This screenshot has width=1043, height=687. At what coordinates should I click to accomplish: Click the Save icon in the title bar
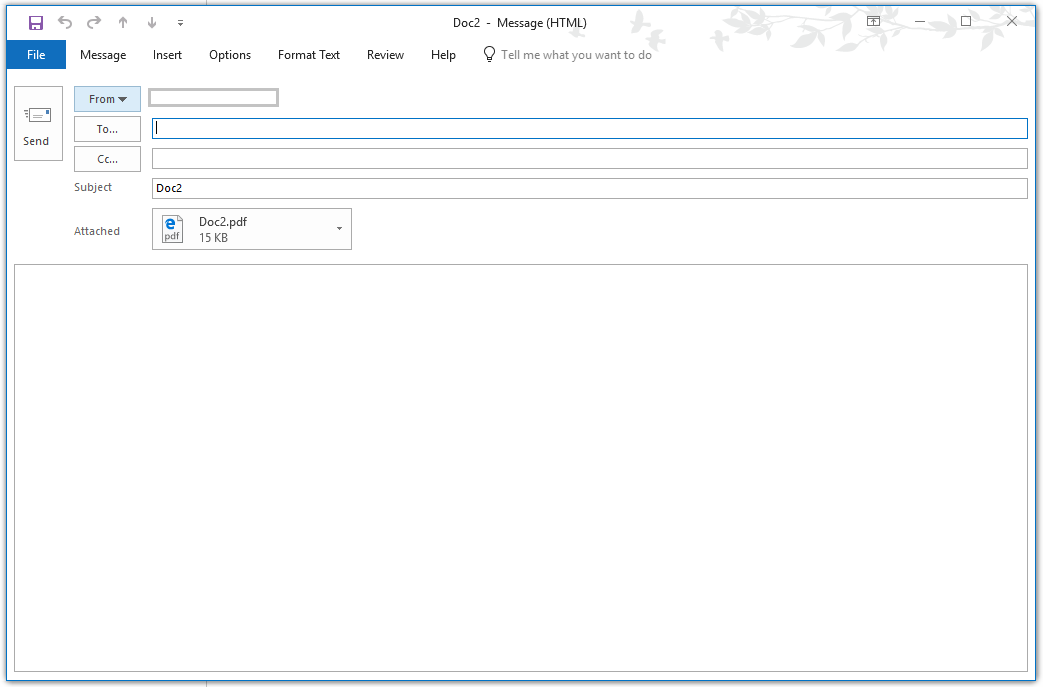coord(36,23)
